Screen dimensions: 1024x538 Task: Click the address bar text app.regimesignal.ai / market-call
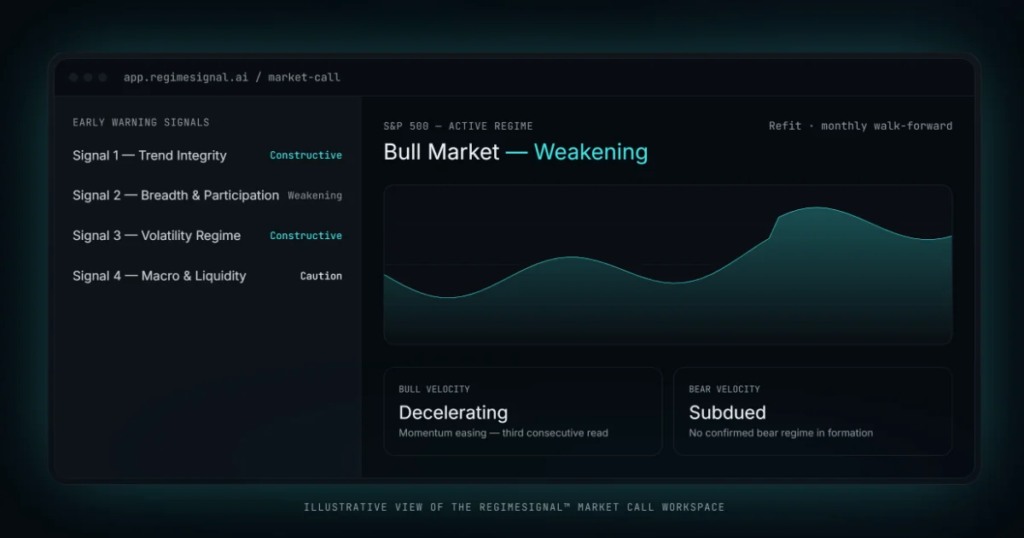pos(232,77)
